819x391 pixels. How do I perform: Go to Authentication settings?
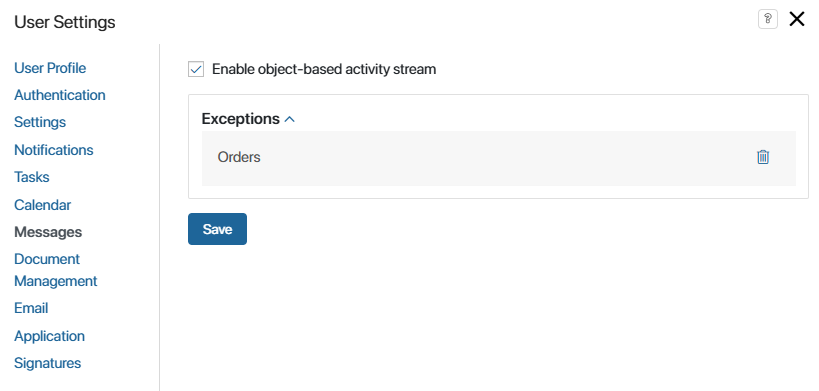[x=60, y=95]
